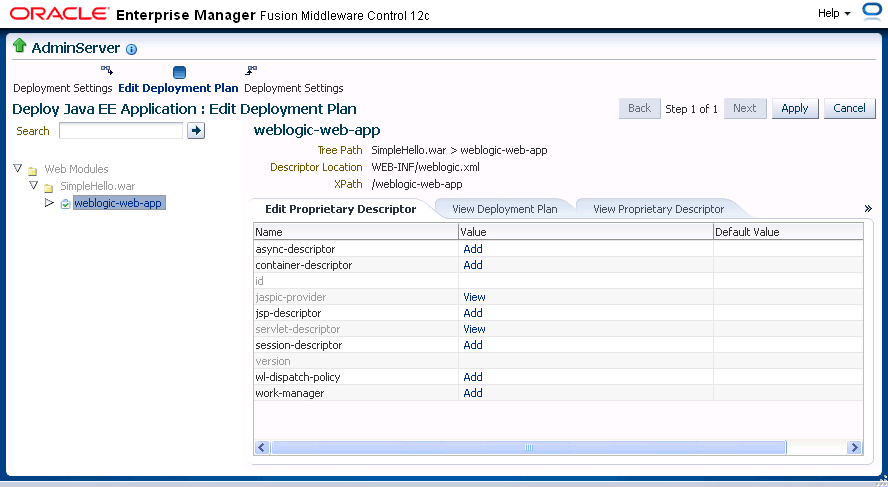888x487 pixels.
Task: View the servlet-descriptor entry
Action: click(x=474, y=329)
